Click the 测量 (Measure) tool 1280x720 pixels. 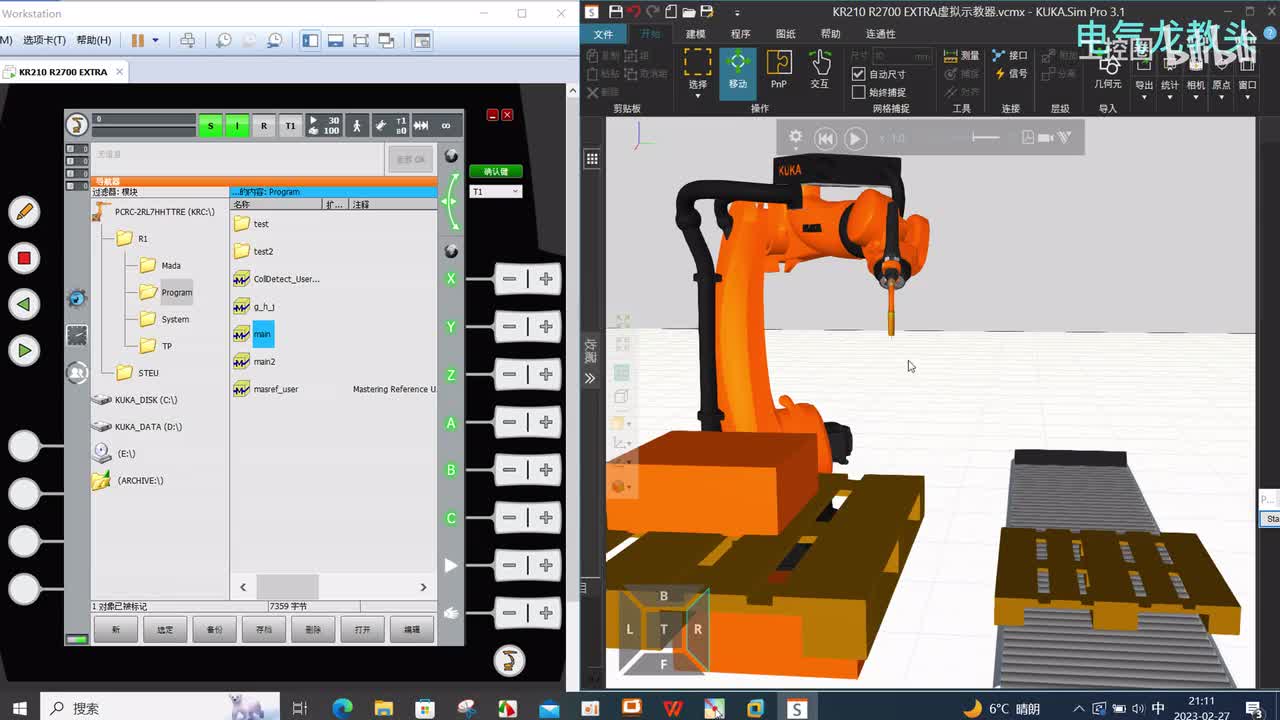pos(961,56)
